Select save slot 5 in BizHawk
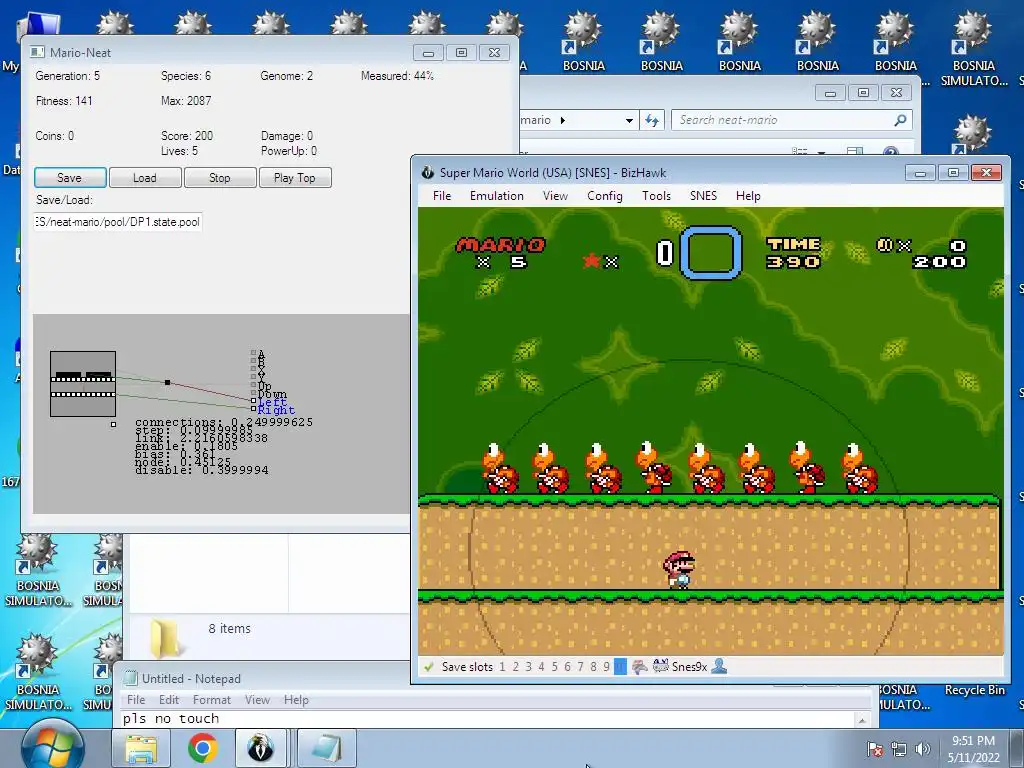 click(554, 667)
